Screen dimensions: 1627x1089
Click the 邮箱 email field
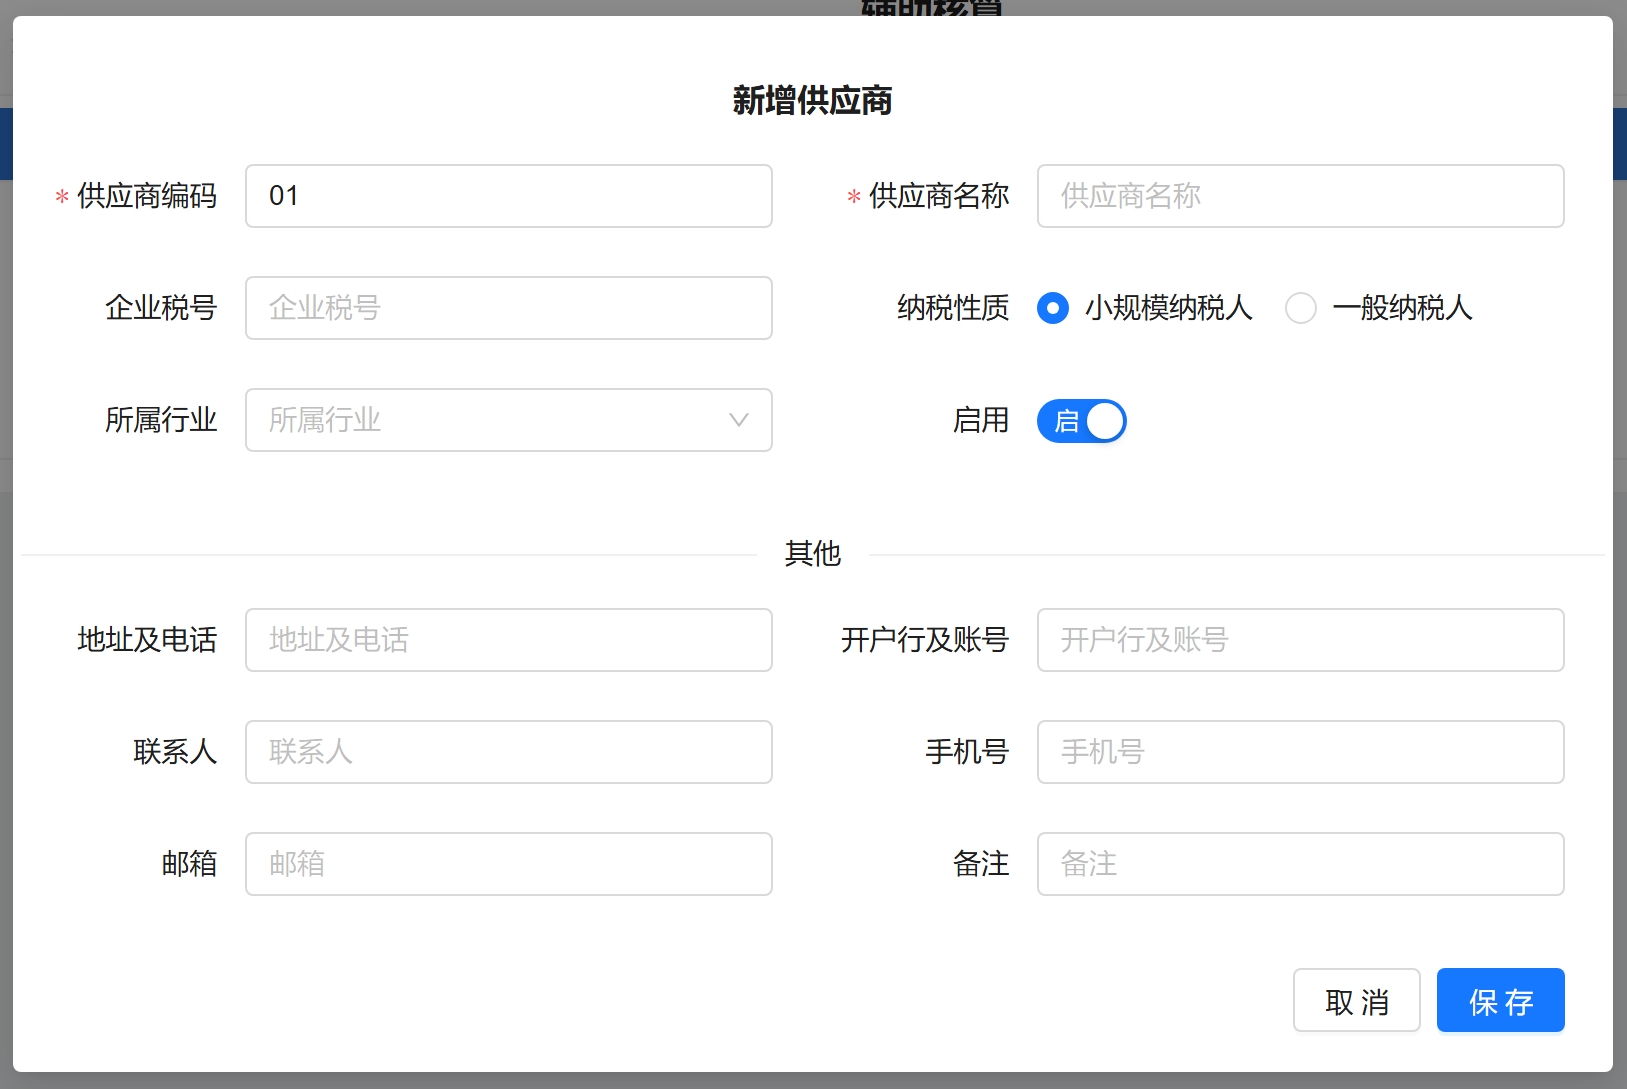pyautogui.click(x=508, y=864)
